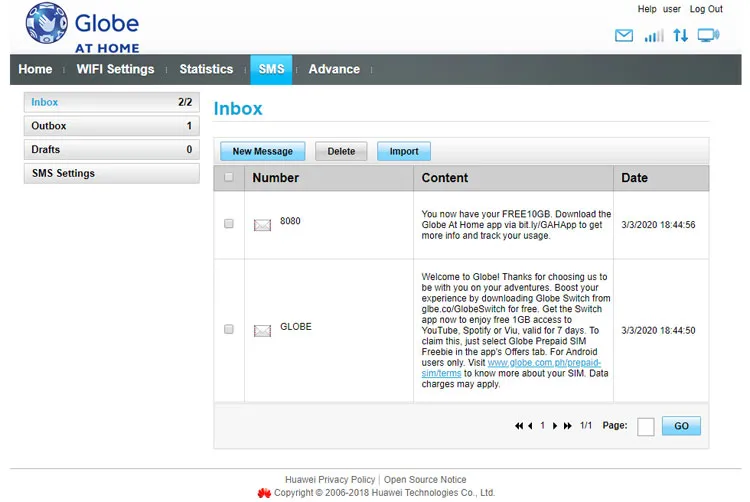Open envelope icon beside 8080 message
This screenshot has width=750, height=502.
[x=262, y=225]
